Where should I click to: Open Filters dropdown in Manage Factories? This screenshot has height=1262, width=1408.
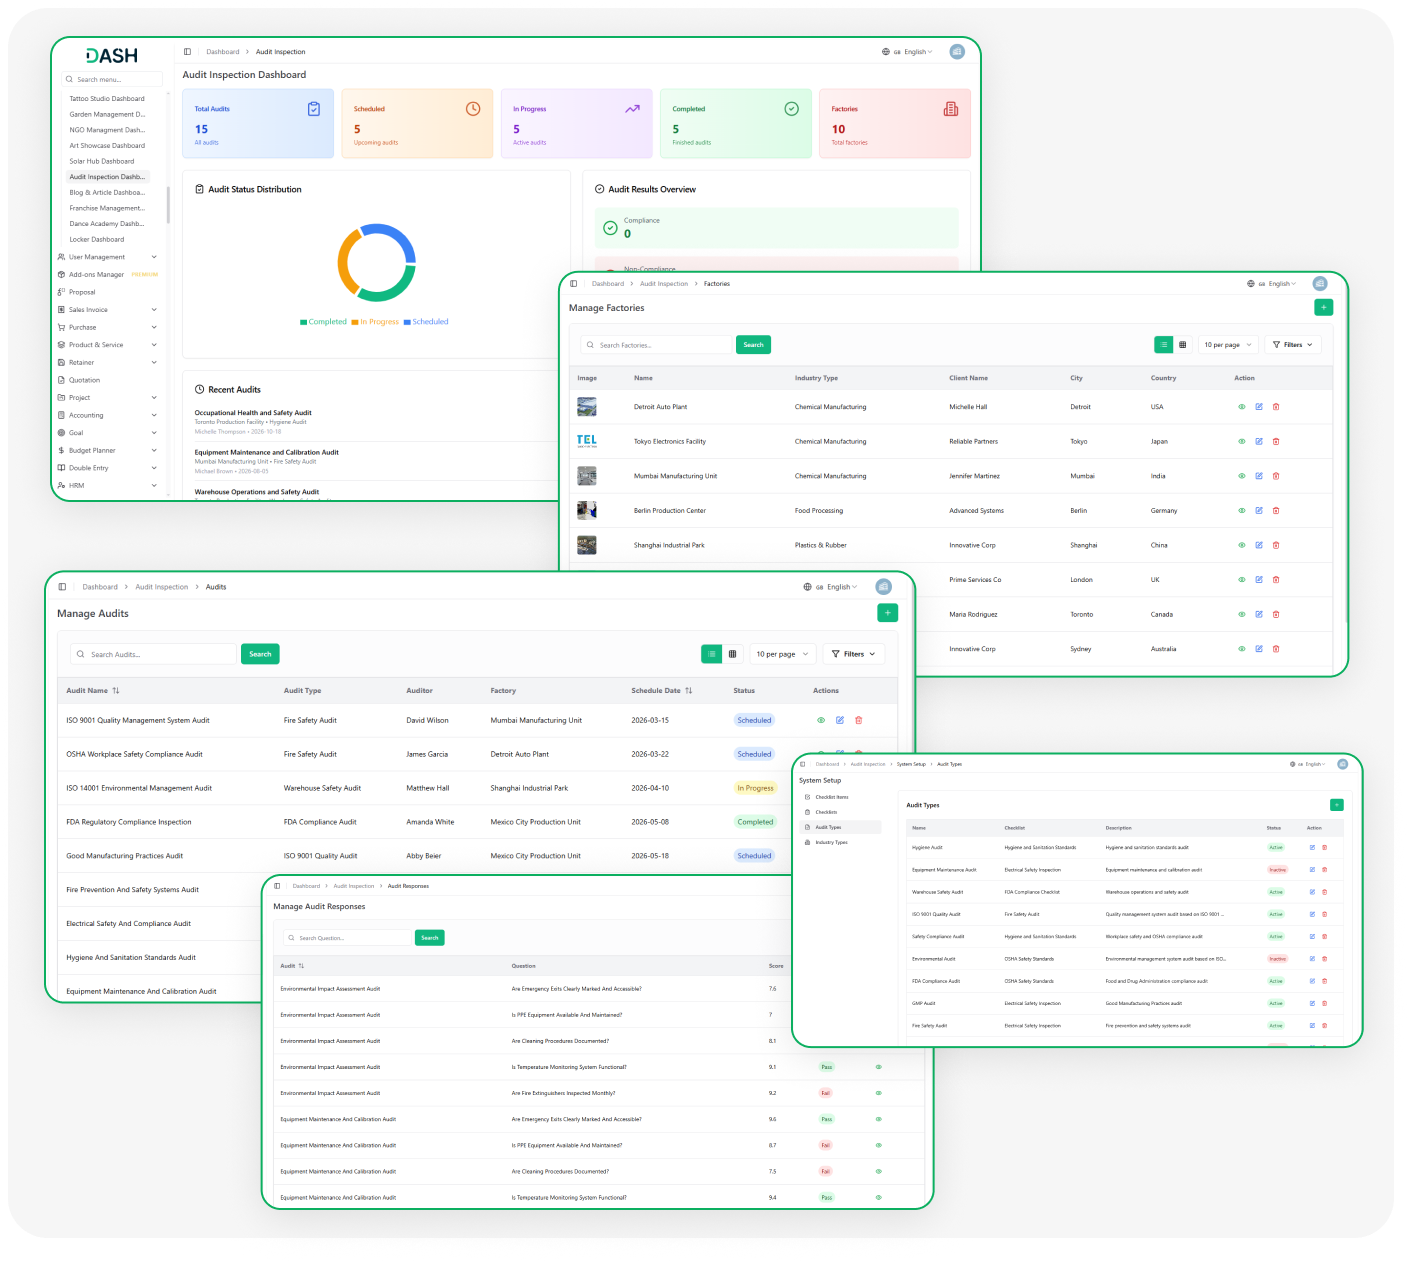[x=1293, y=345]
